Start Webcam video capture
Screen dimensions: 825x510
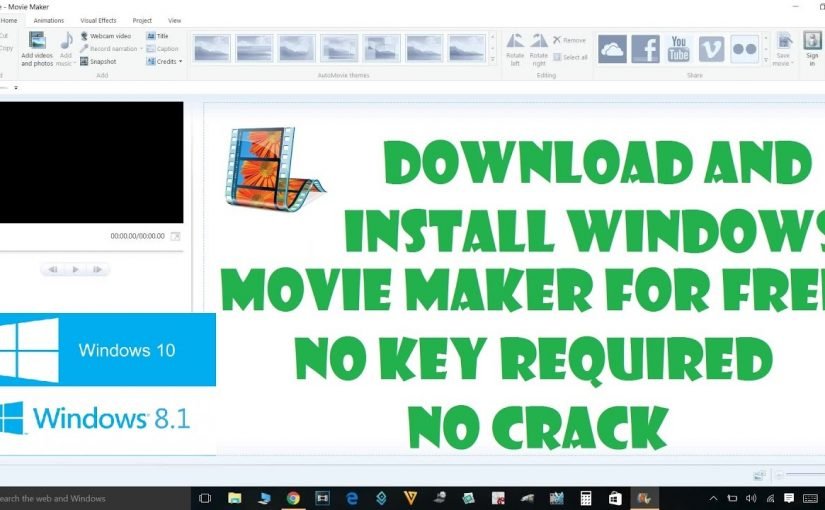pos(105,36)
